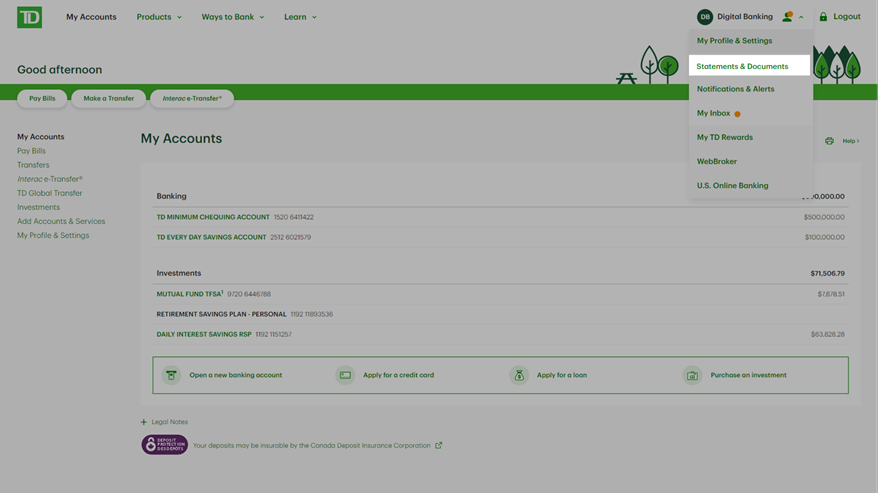878x493 pixels.
Task: Select My Accounts in left sidebar
Action: tap(40, 137)
